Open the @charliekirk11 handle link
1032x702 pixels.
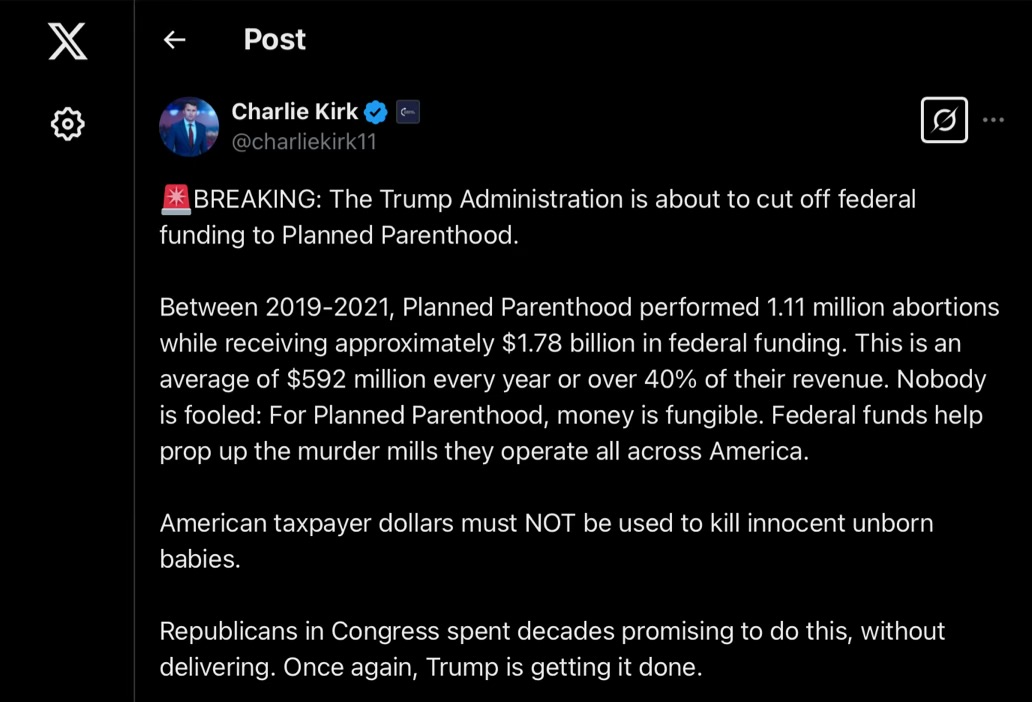click(303, 141)
